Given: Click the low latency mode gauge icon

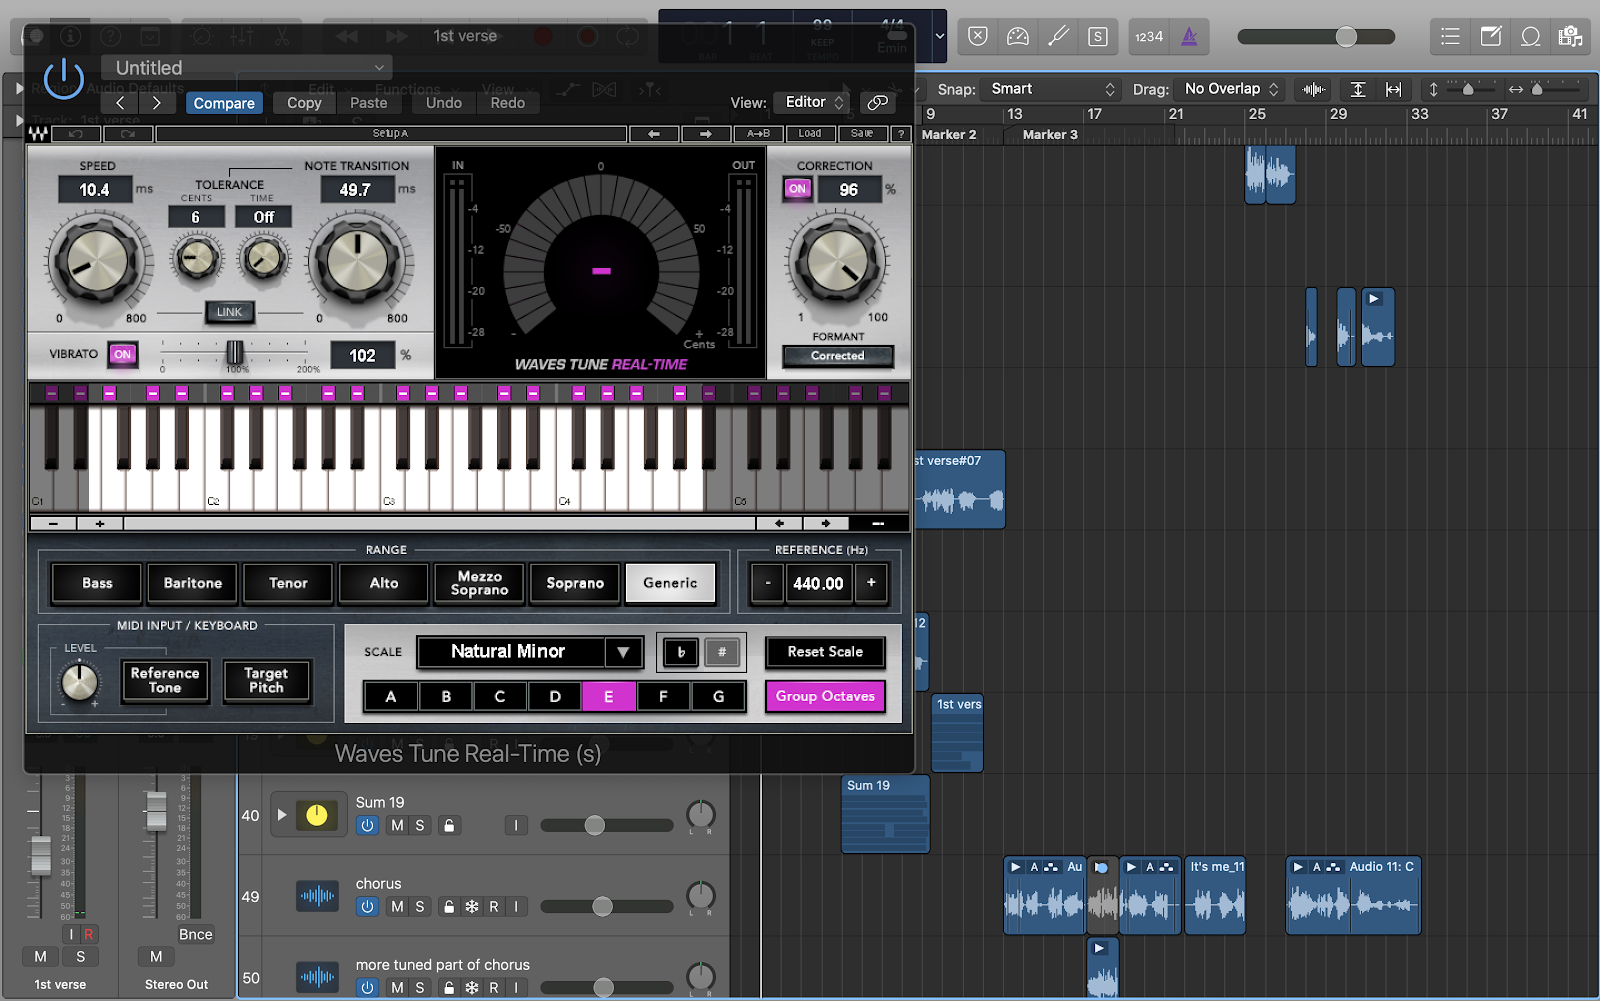Looking at the screenshot, I should coord(1018,36).
